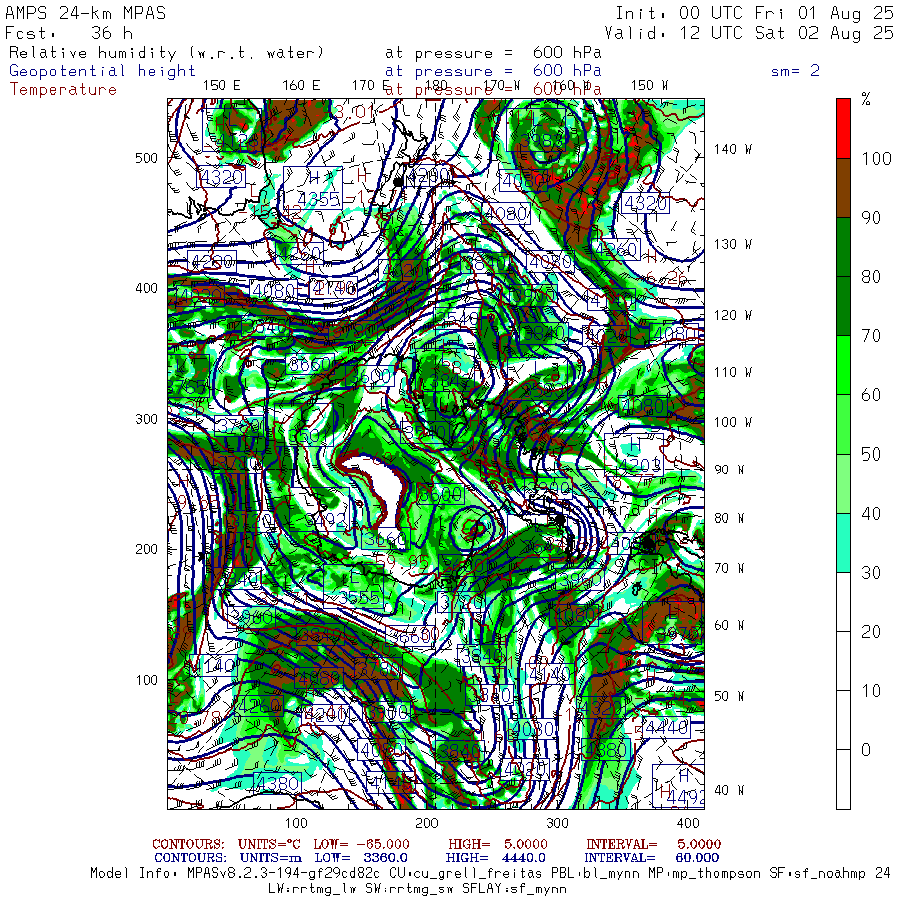The width and height of the screenshot is (900, 900).
Task: Click the '400' tick on the bottom axis
Action: click(x=688, y=823)
